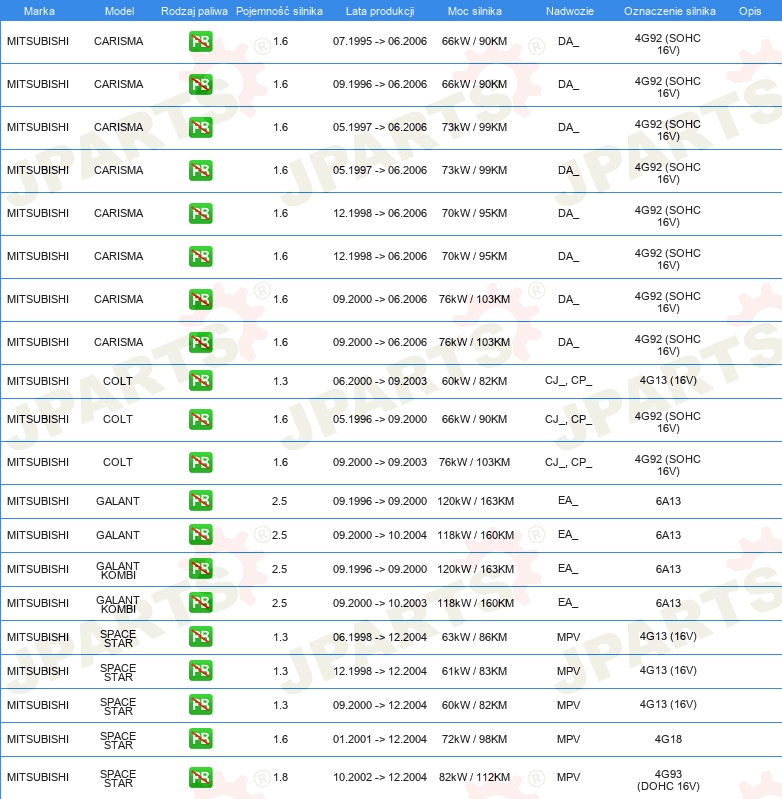Viewport: 782px width, 799px height.
Task: Click 6A13 in Galant 118kW sedan row
Action: click(668, 535)
